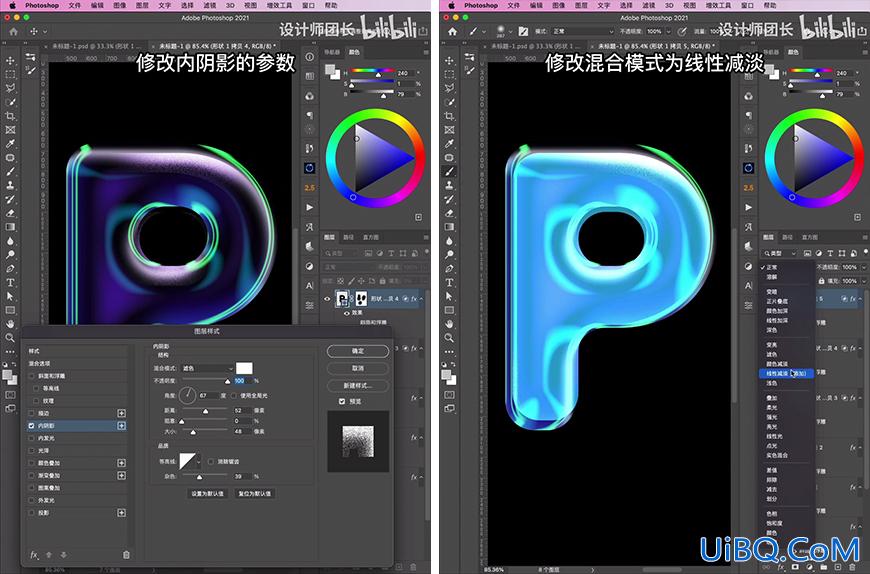Open the white shadow color swatch in Layer Style
Viewport: 870px width, 574px height.
point(244,368)
